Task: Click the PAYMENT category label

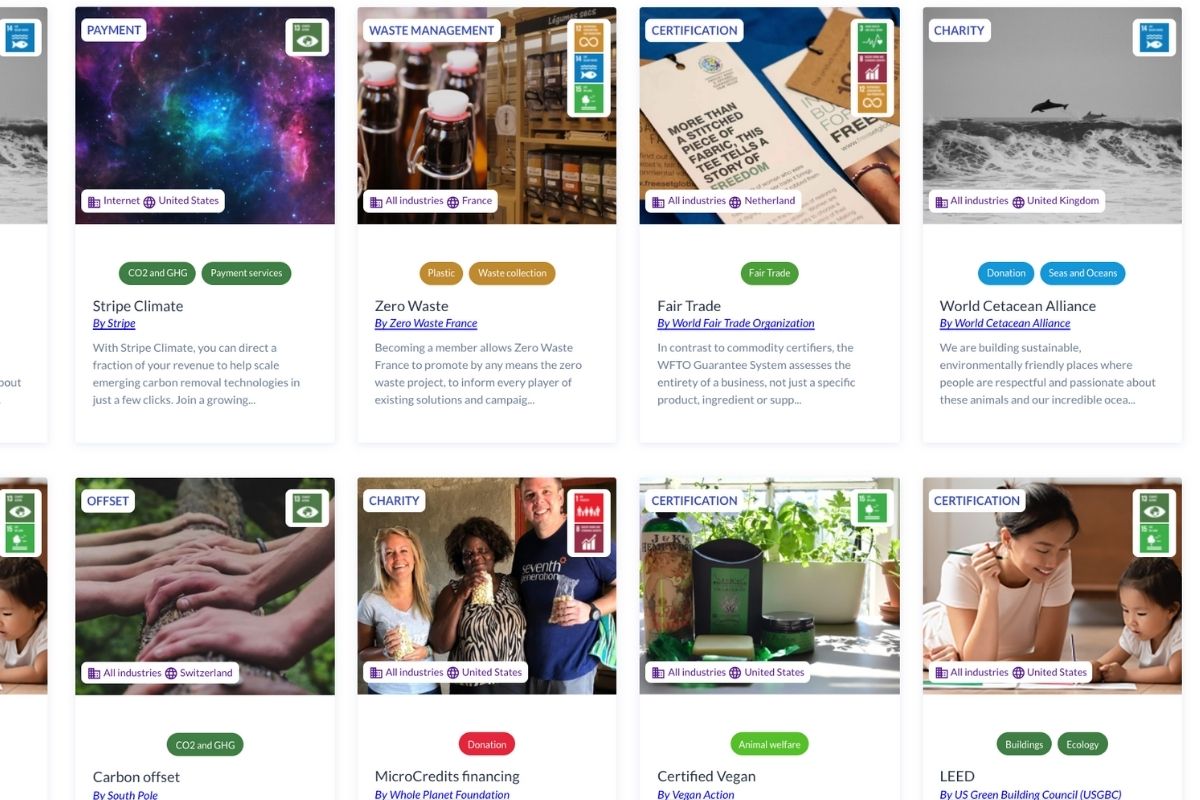Action: (x=114, y=30)
